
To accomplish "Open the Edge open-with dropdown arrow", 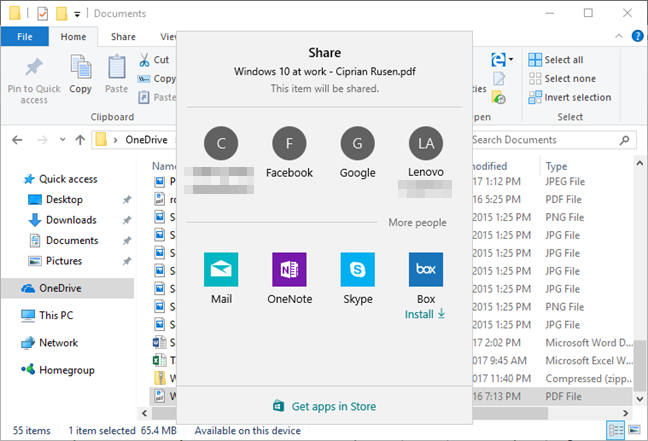I will pyautogui.click(x=511, y=60).
